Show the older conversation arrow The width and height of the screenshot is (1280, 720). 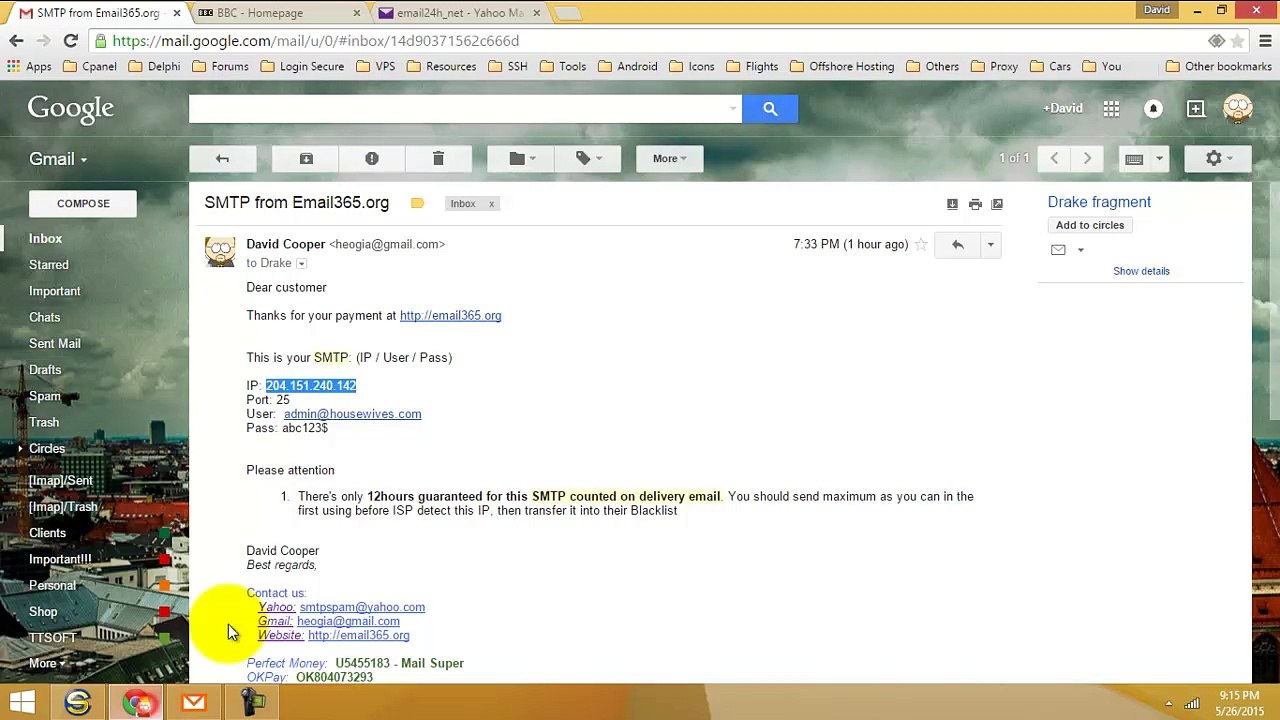pos(1087,158)
